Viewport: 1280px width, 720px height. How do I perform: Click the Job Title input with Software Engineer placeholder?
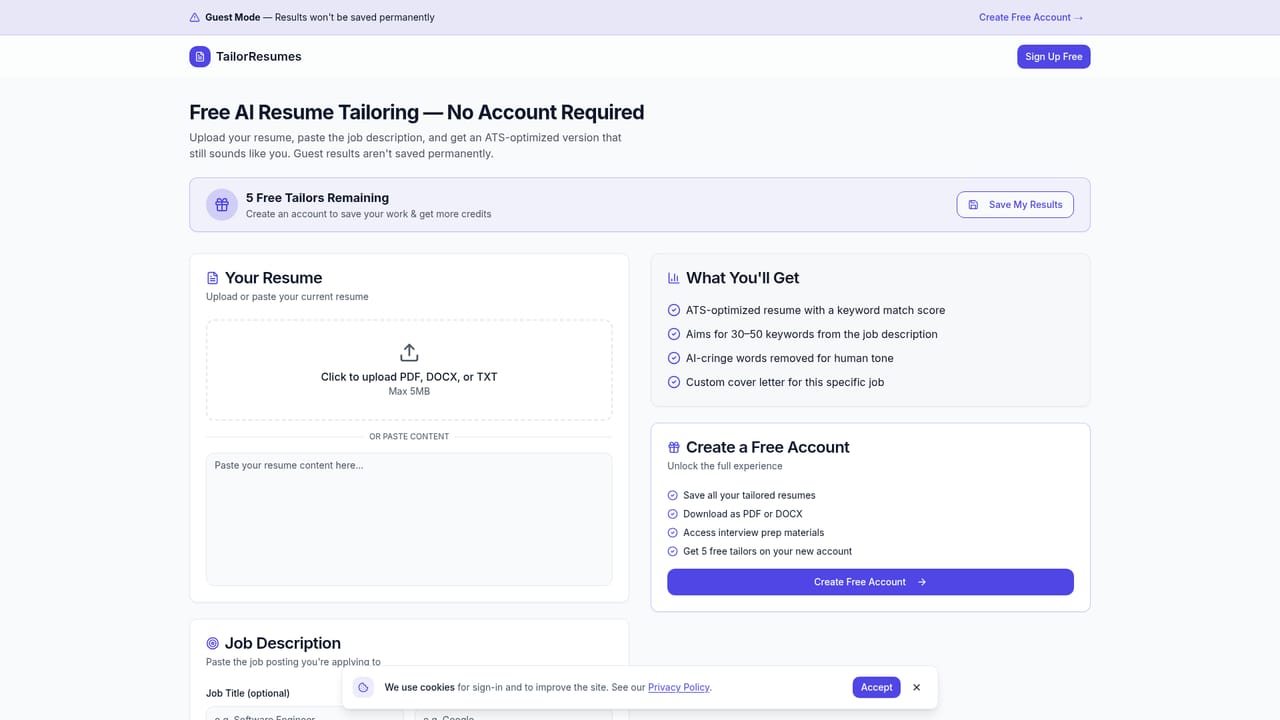[304, 713]
